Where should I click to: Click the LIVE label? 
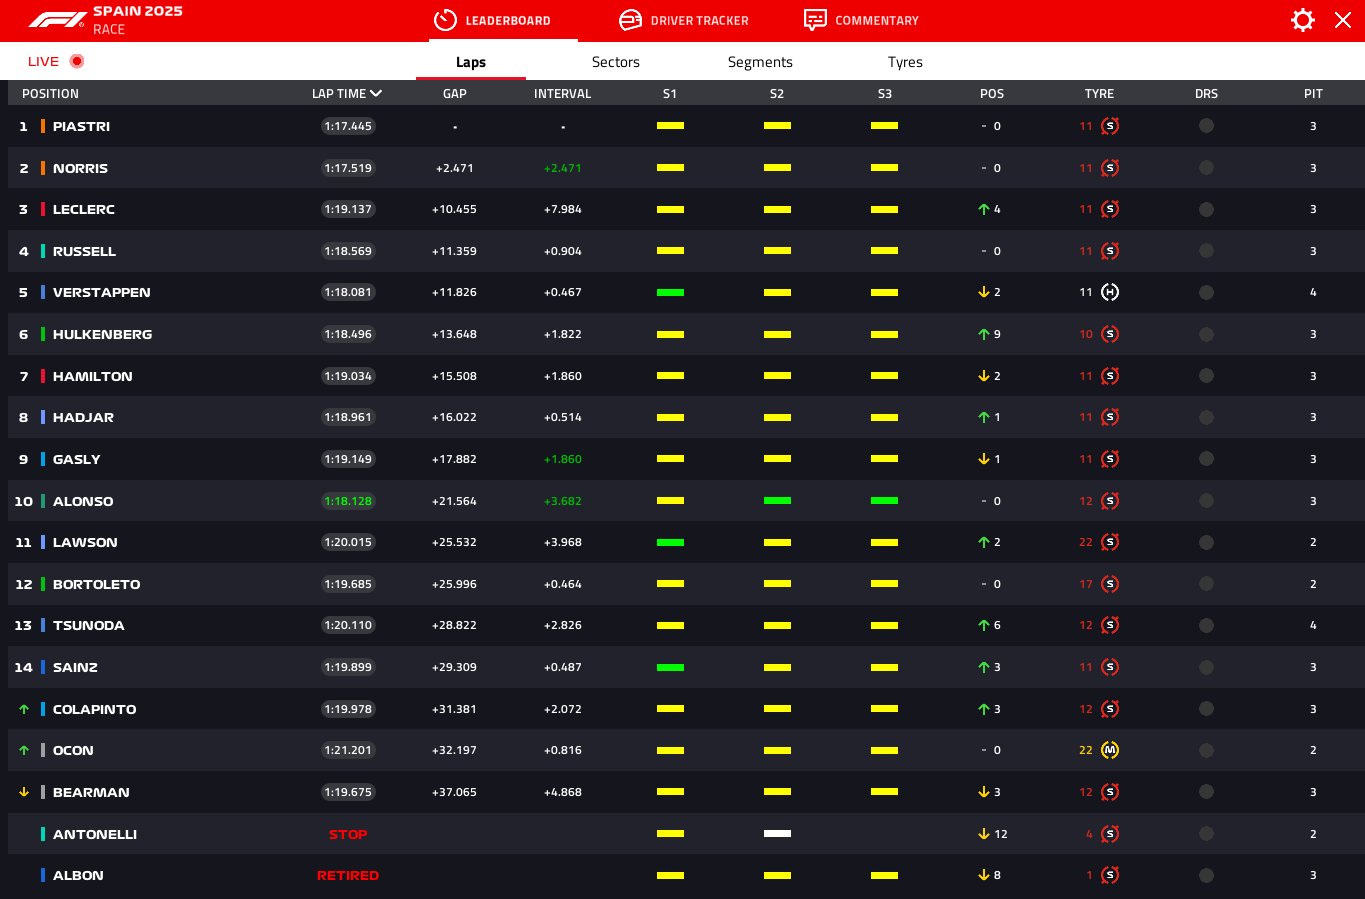(43, 61)
